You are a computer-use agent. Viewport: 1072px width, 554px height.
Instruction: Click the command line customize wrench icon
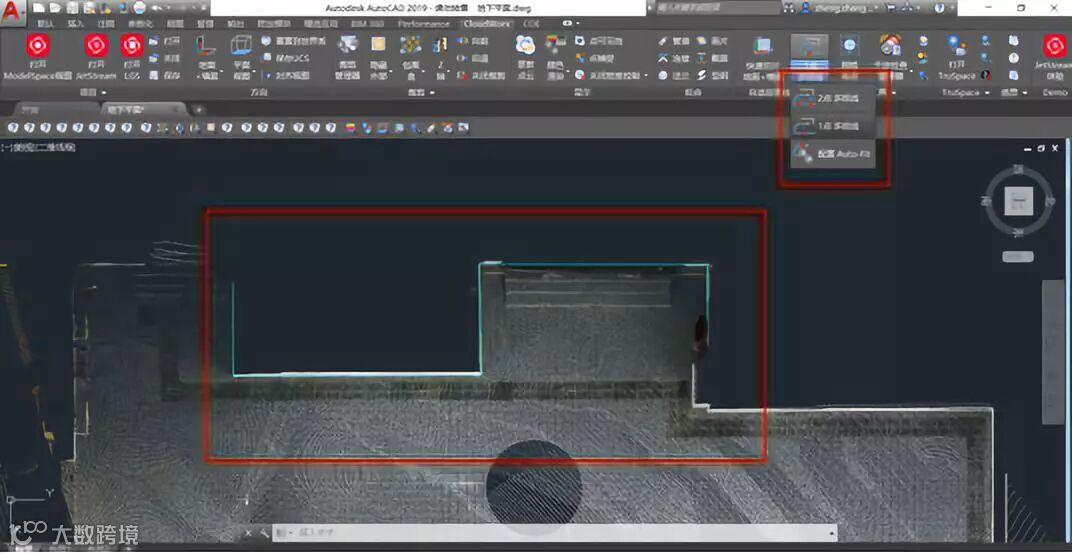(263, 533)
